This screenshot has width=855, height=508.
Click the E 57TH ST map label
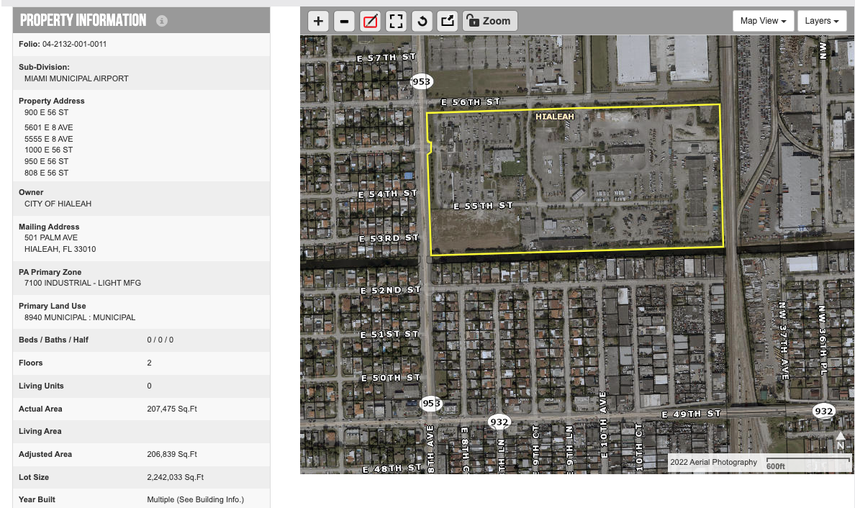(386, 57)
